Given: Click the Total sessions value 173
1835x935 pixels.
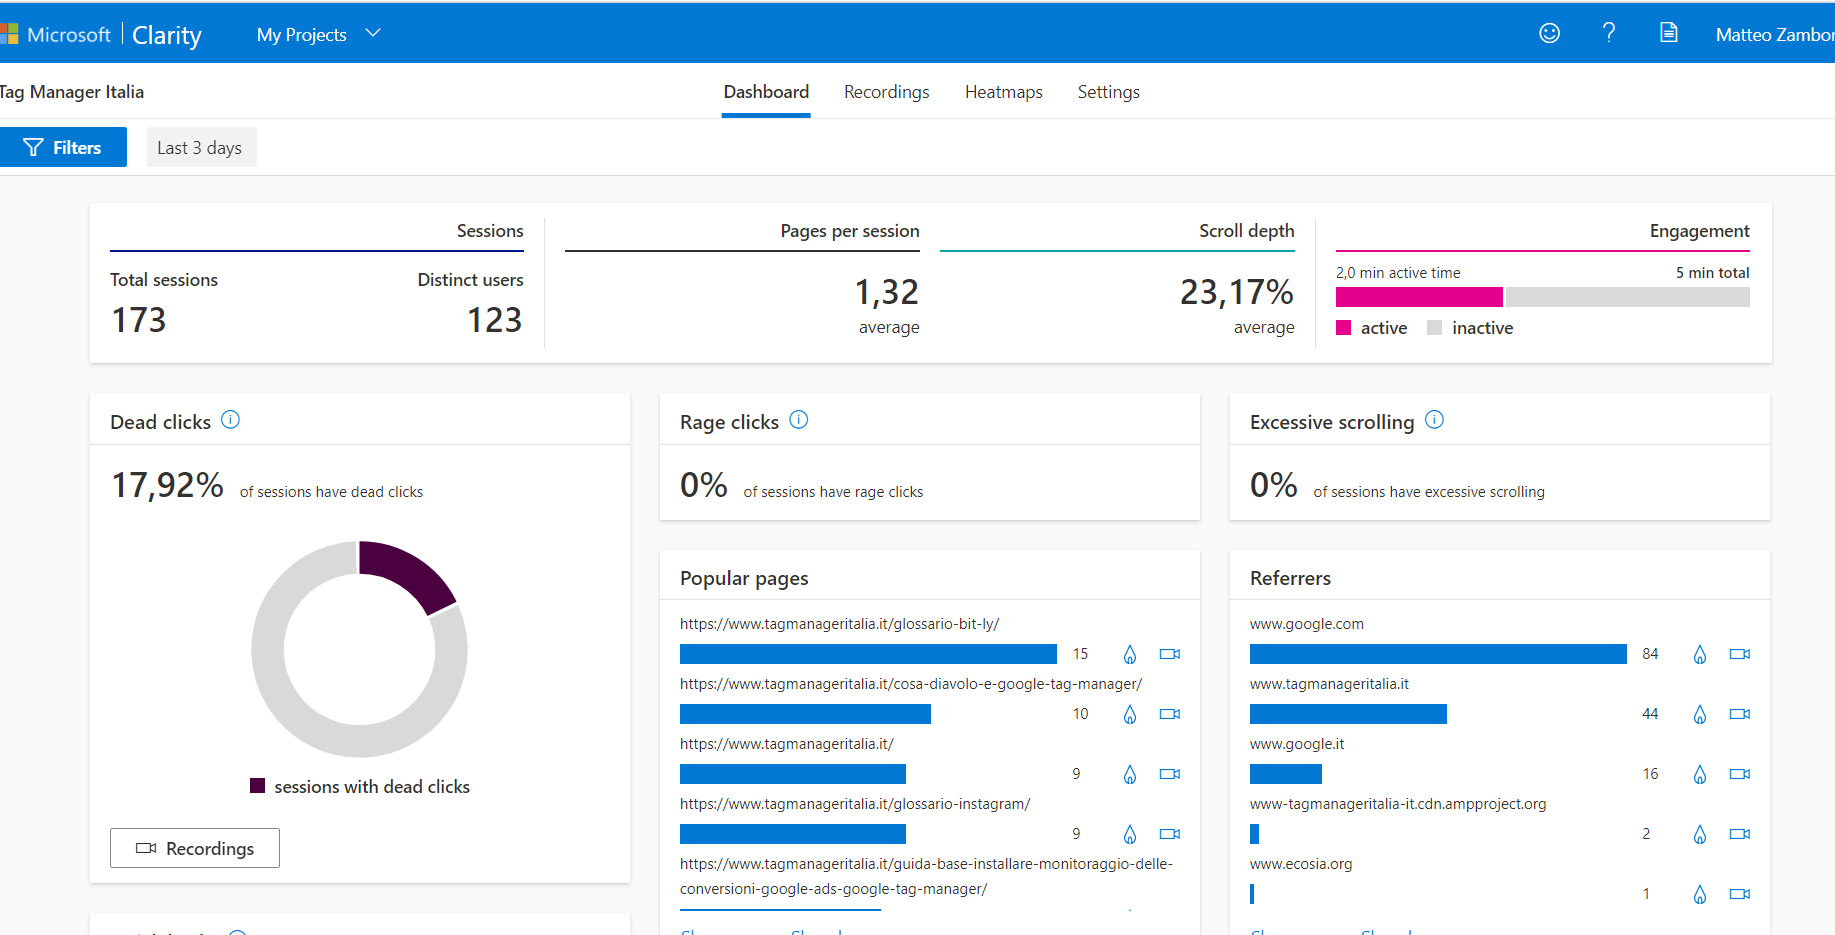Looking at the screenshot, I should [x=138, y=320].
